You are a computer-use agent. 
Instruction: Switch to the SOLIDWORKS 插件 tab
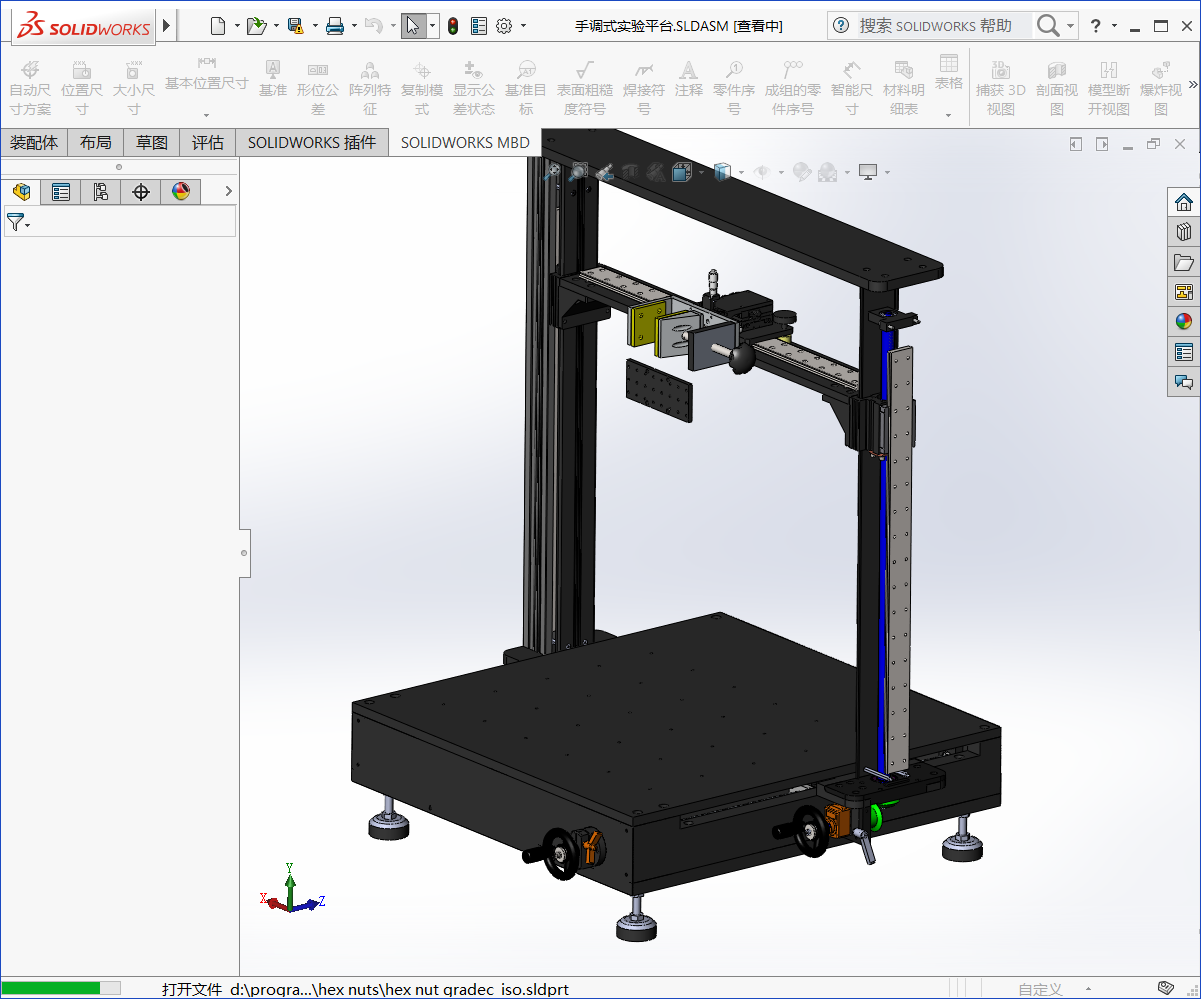pyautogui.click(x=312, y=143)
